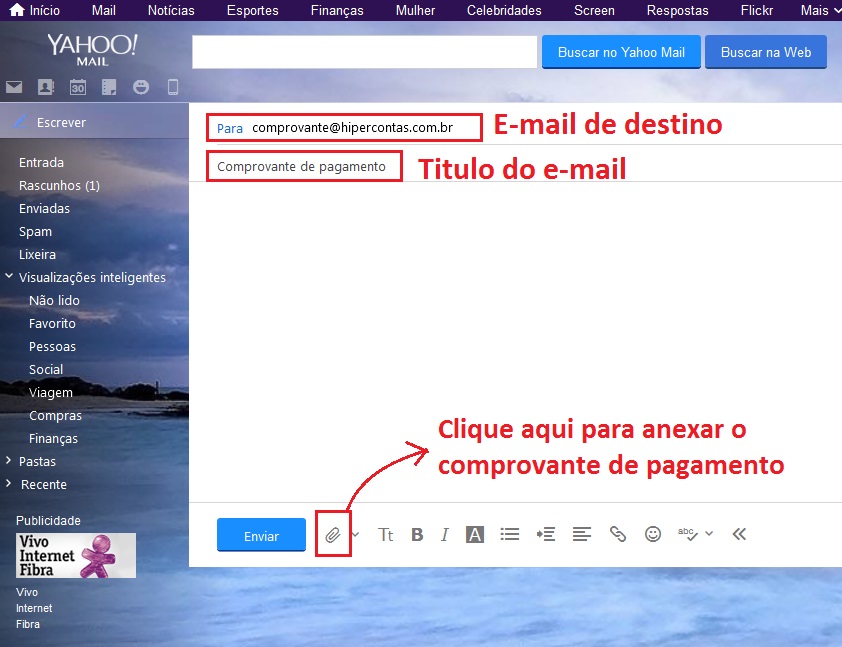The width and height of the screenshot is (842, 647).
Task: Open Mulher in top navigation
Action: point(415,10)
